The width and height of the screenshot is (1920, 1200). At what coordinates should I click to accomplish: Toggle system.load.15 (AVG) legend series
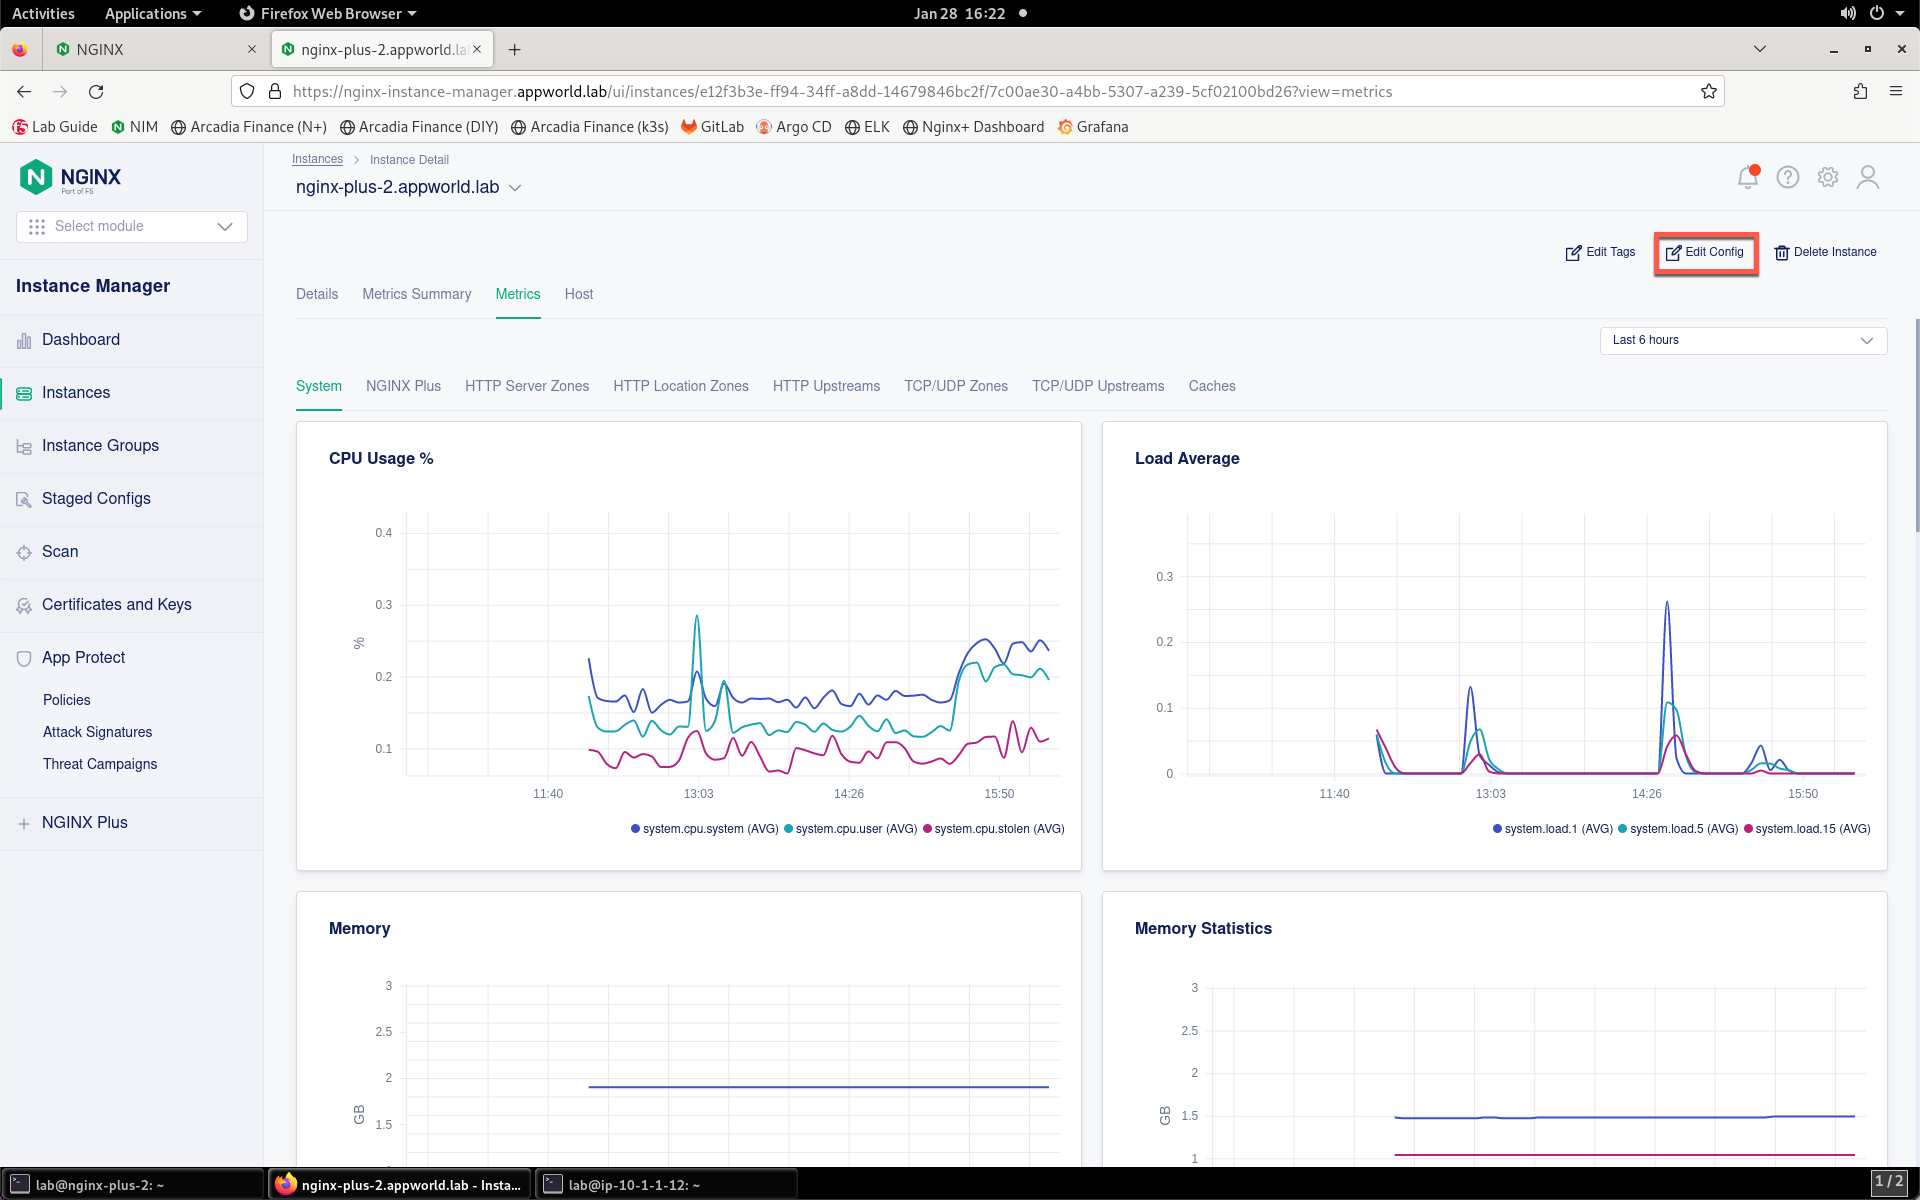coord(1807,829)
